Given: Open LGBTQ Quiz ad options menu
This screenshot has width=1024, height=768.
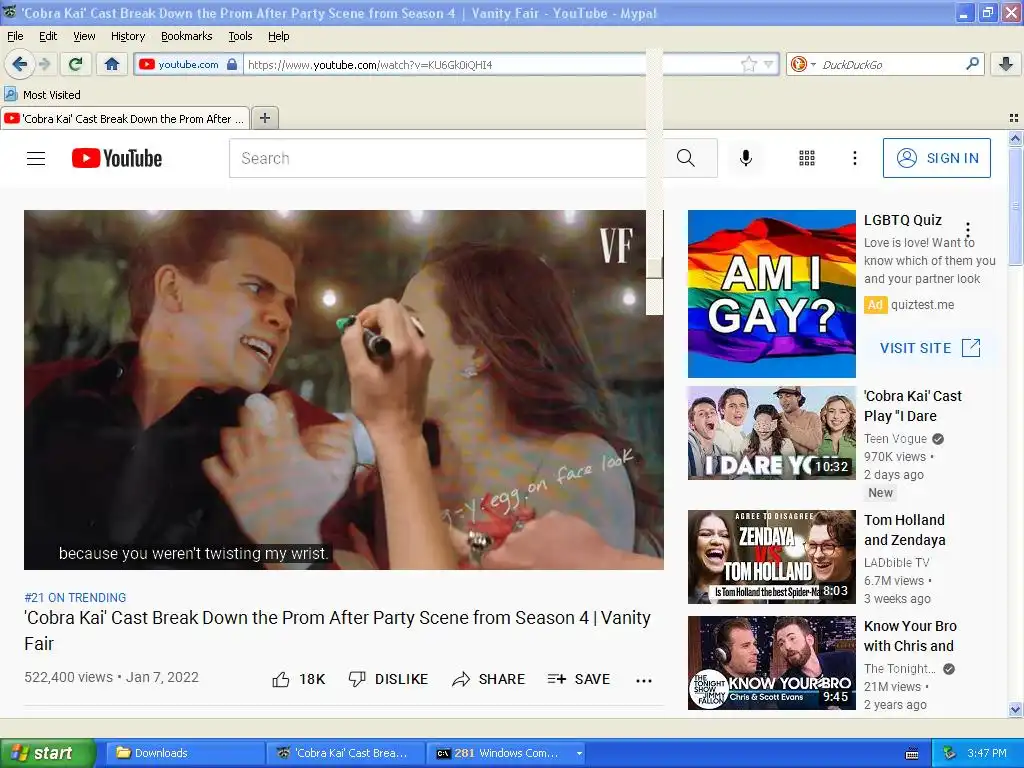Looking at the screenshot, I should point(968,230).
